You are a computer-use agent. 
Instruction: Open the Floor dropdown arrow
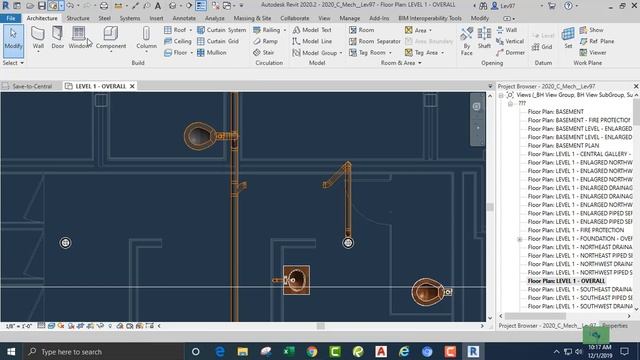(191, 53)
